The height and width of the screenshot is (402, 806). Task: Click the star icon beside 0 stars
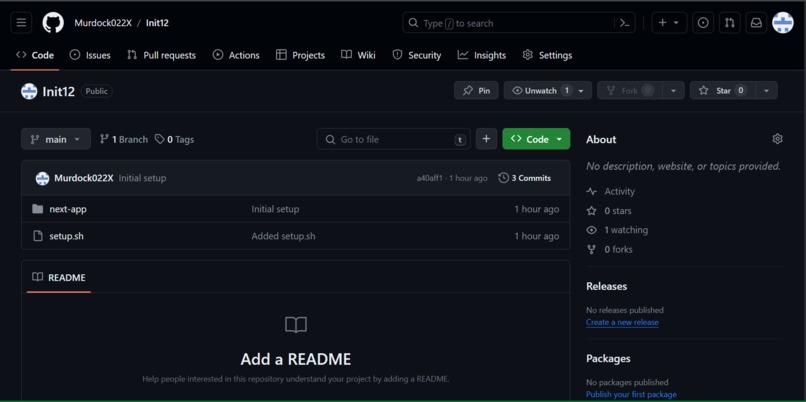coord(592,211)
